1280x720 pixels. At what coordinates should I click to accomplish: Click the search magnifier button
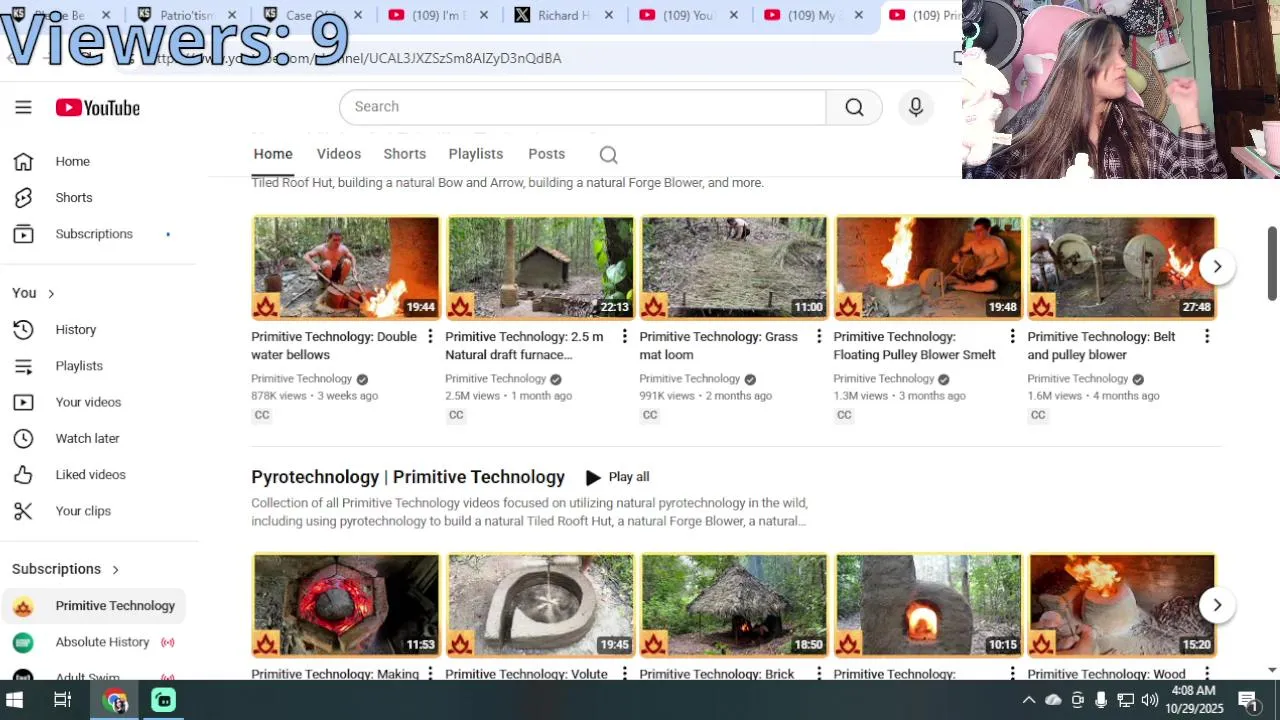(854, 107)
